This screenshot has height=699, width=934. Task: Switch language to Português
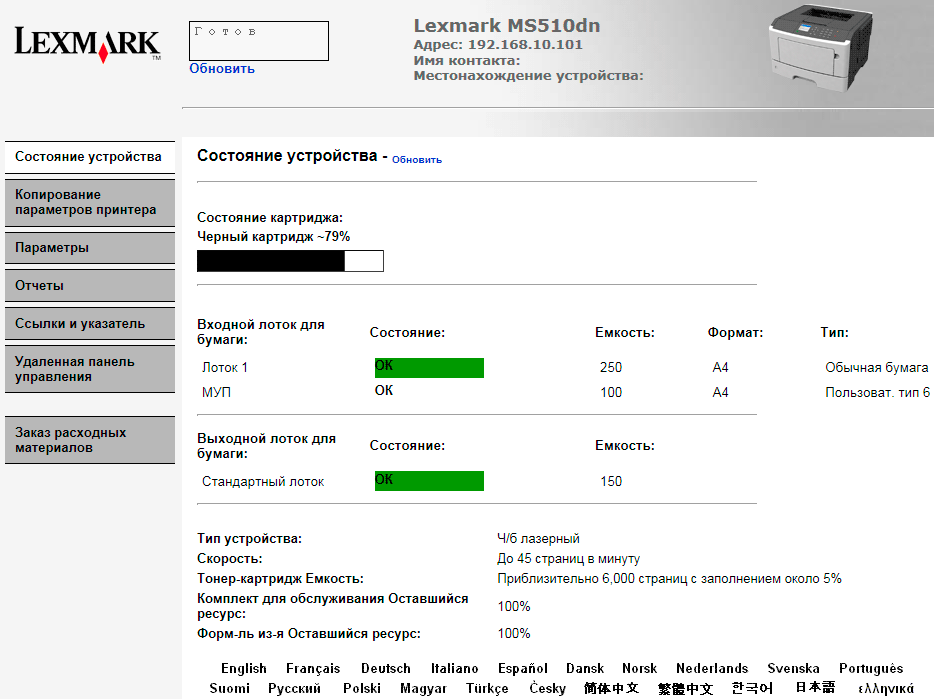click(871, 669)
